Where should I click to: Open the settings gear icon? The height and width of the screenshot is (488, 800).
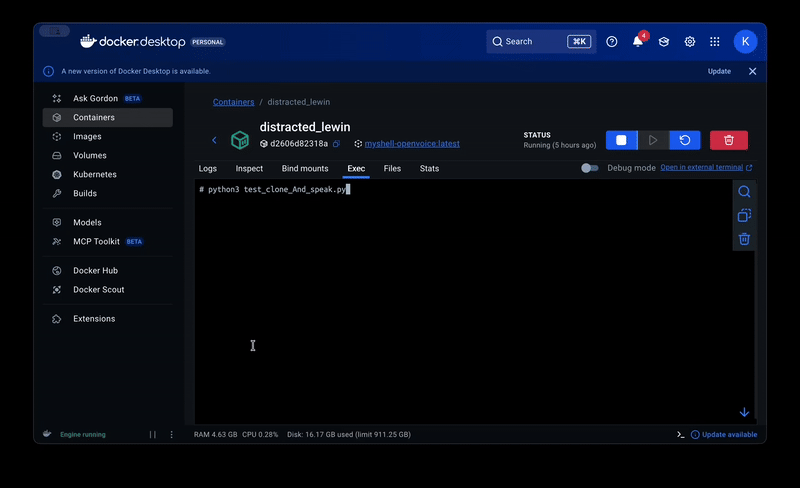point(690,41)
